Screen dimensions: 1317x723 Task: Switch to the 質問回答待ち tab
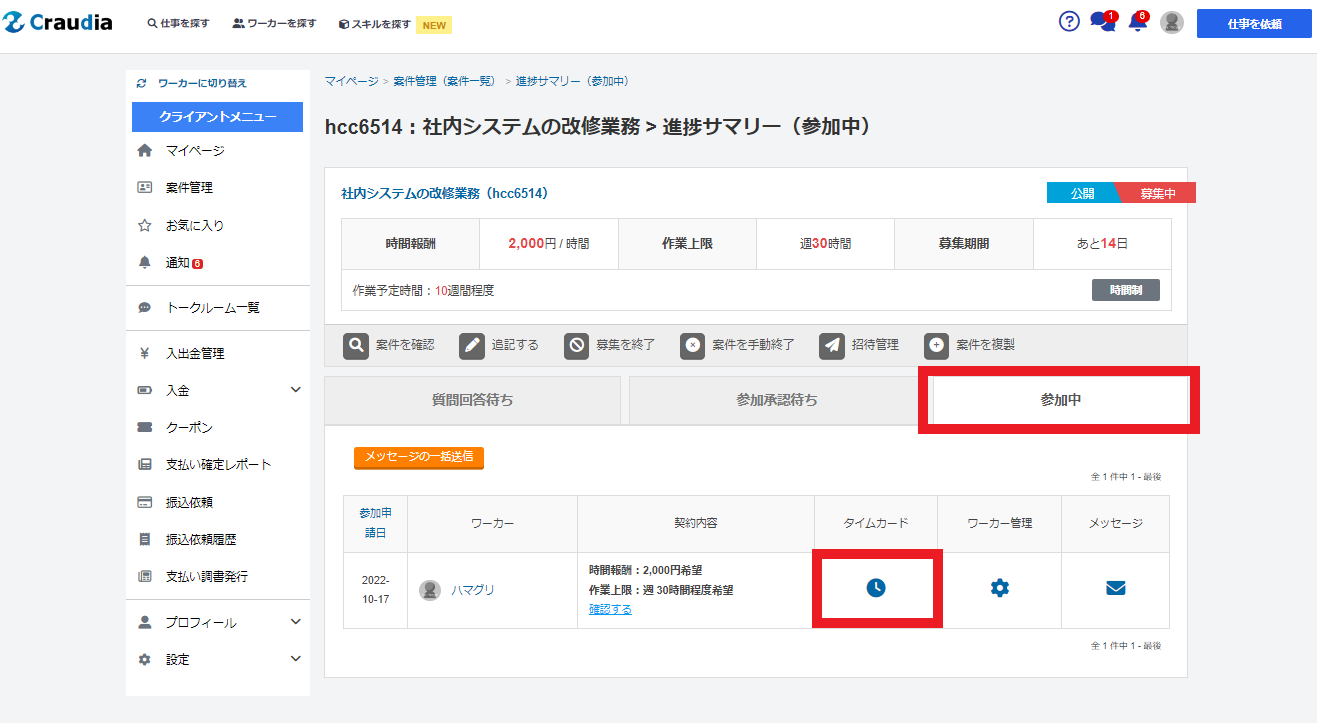click(x=472, y=400)
